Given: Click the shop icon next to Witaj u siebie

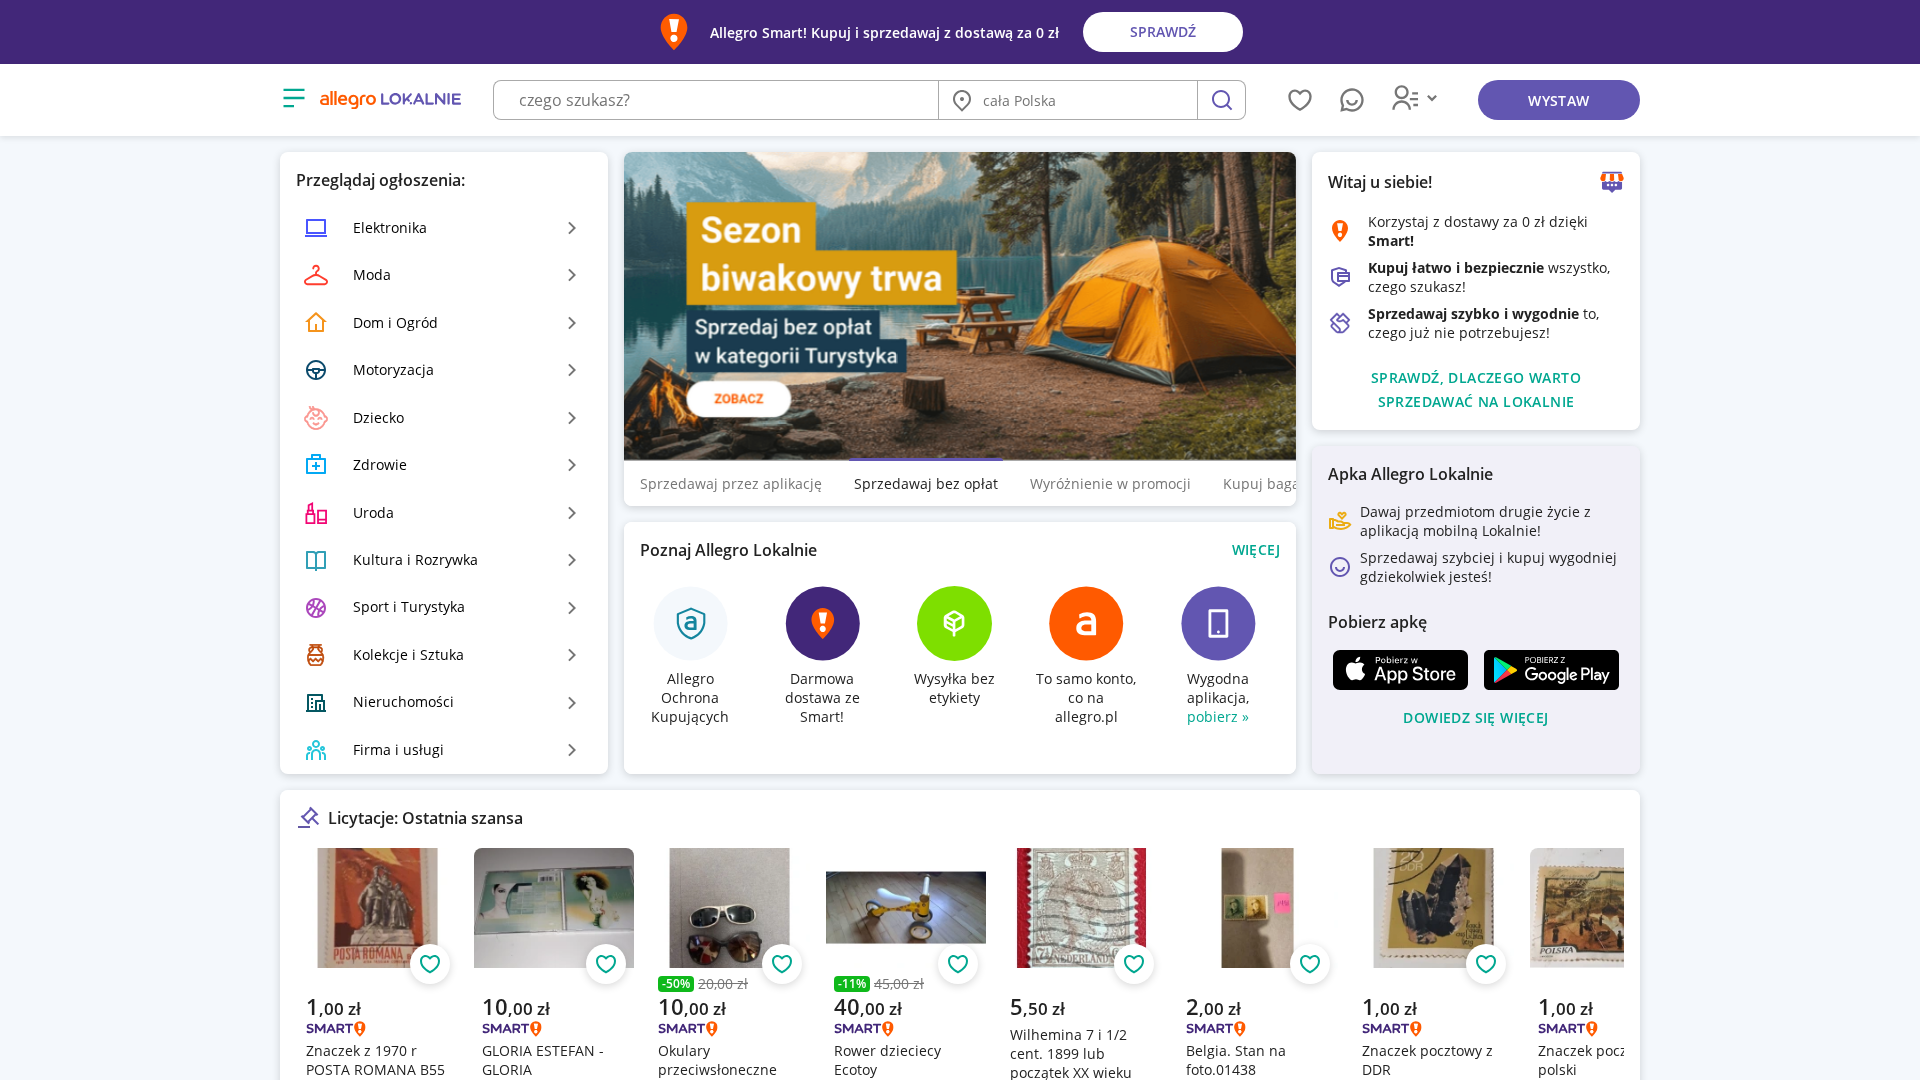Looking at the screenshot, I should [x=1612, y=182].
